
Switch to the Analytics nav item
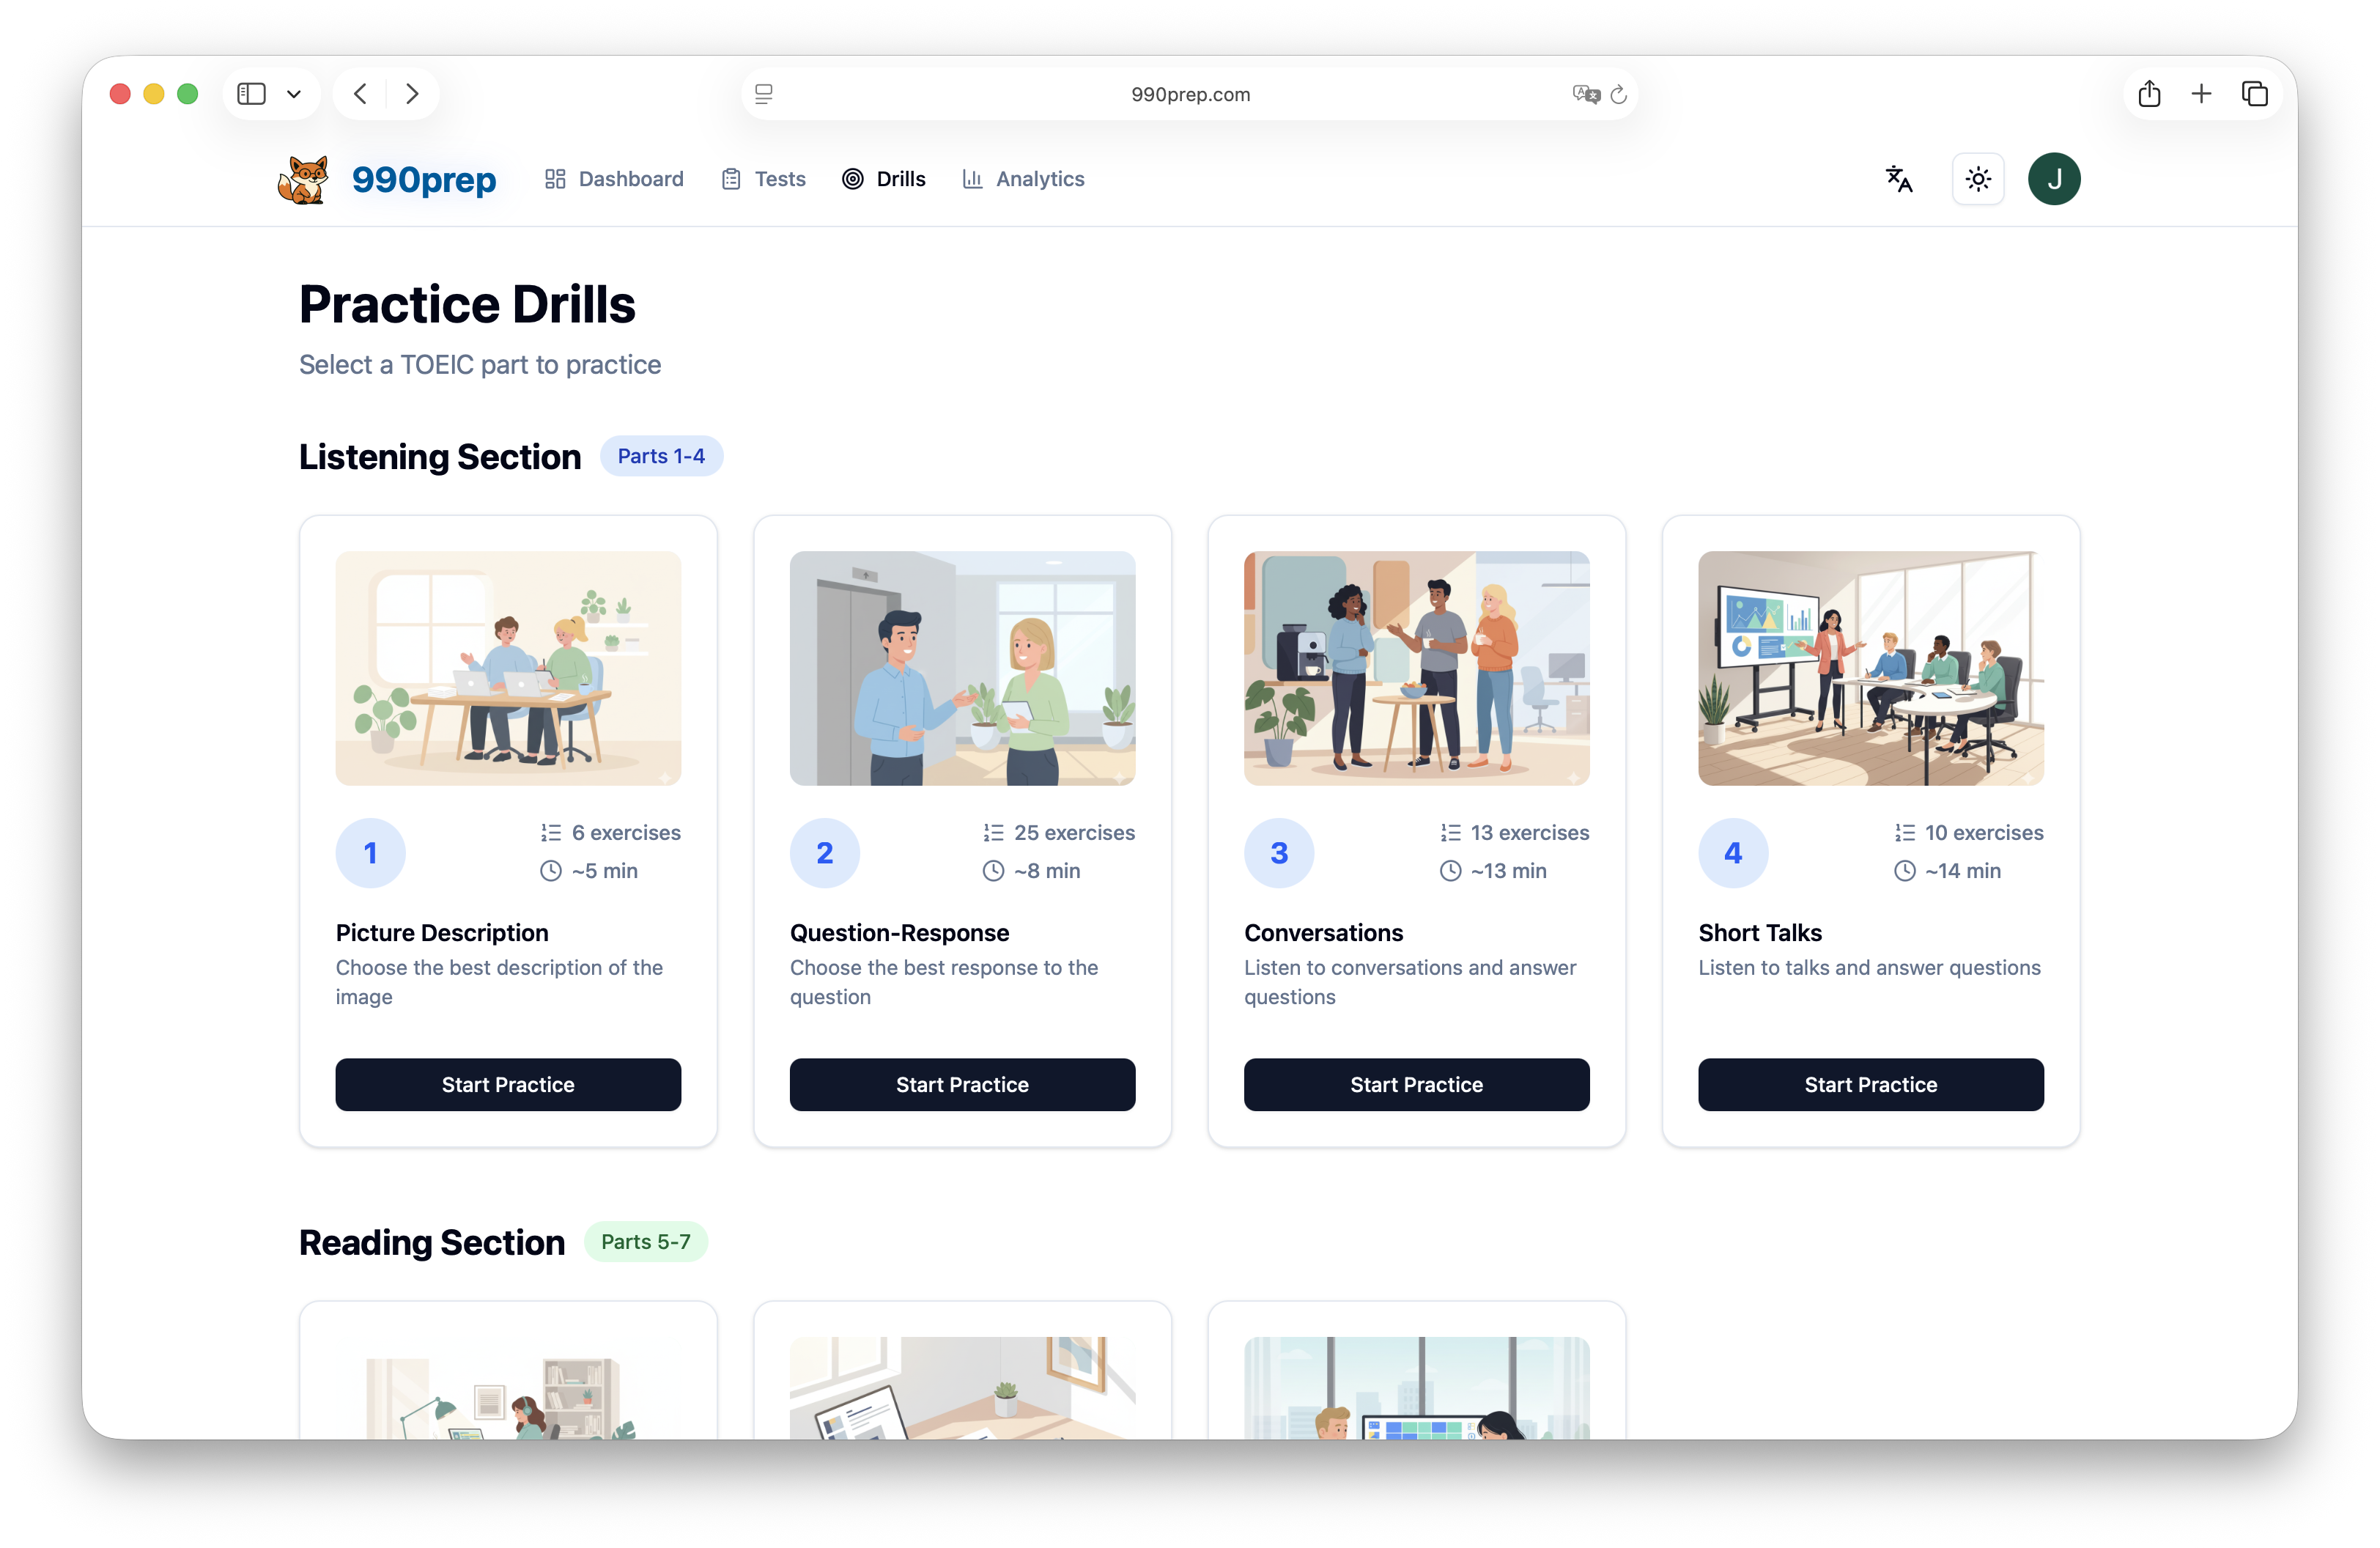[x=1023, y=179]
